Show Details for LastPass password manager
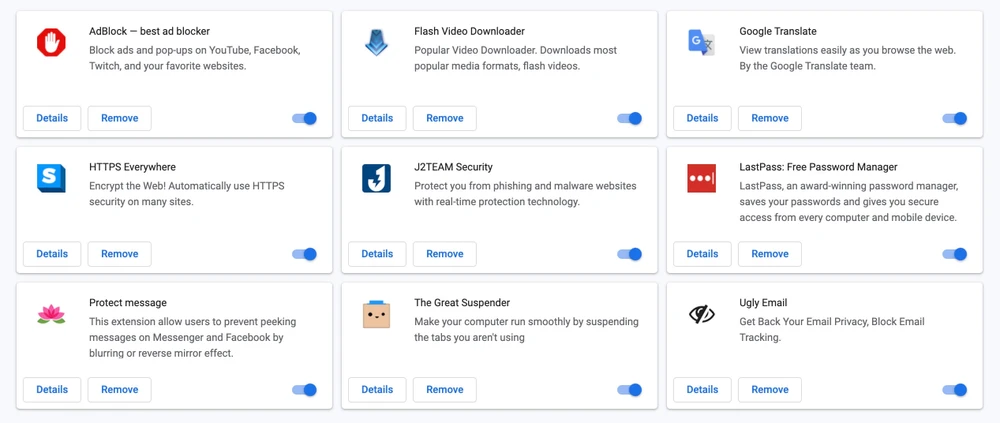 coord(702,254)
